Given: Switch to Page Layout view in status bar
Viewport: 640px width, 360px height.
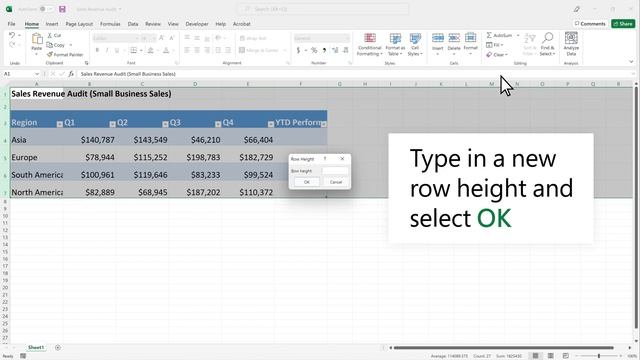Looking at the screenshot, I should click(550, 356).
